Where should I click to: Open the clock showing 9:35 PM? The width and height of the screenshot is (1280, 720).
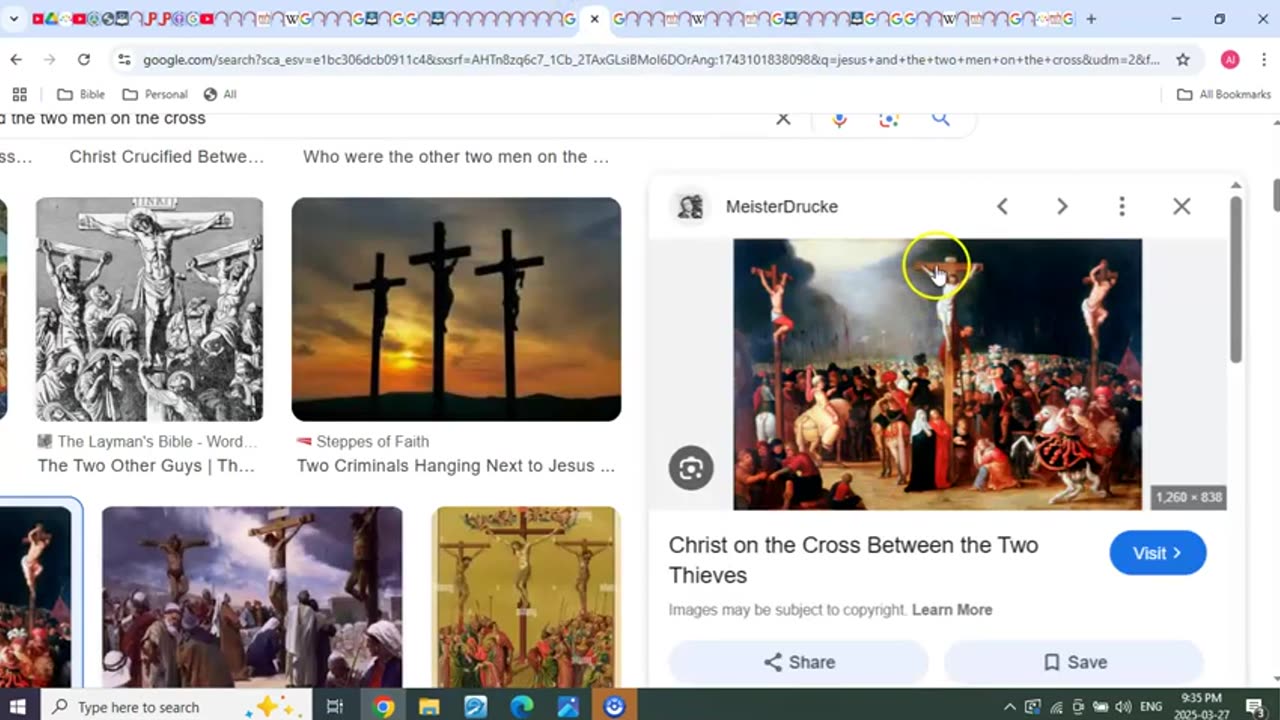(x=1201, y=707)
